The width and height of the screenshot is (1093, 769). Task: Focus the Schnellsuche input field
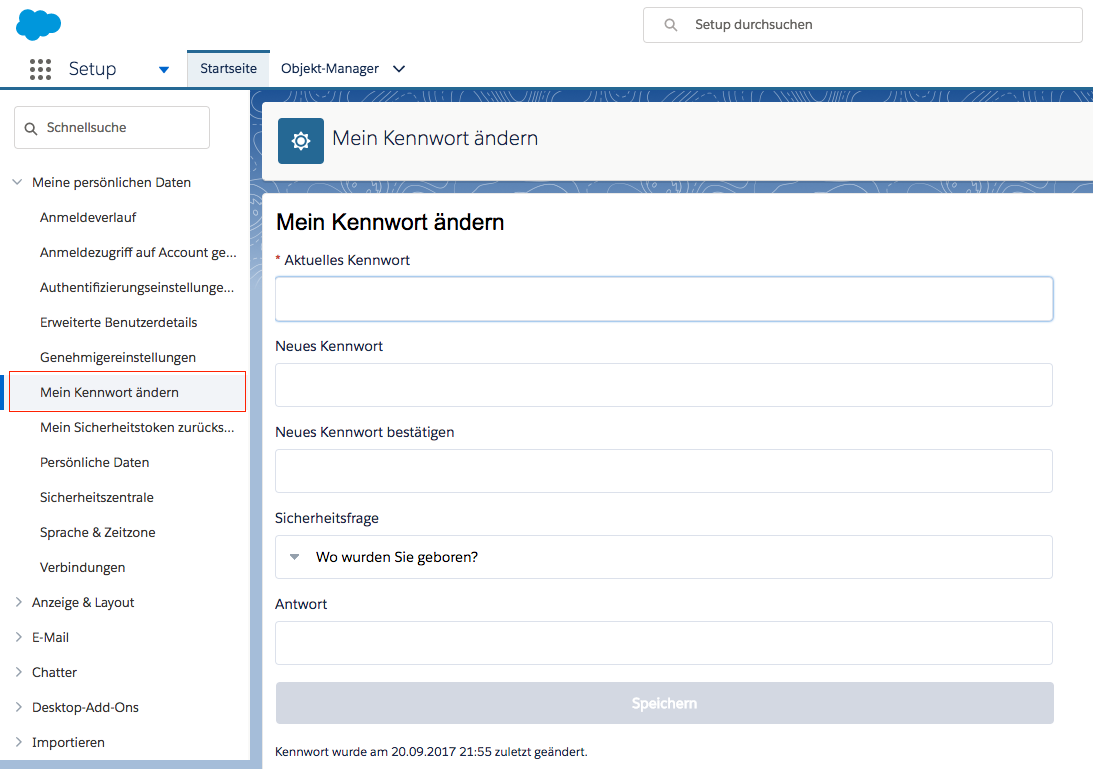click(x=112, y=128)
